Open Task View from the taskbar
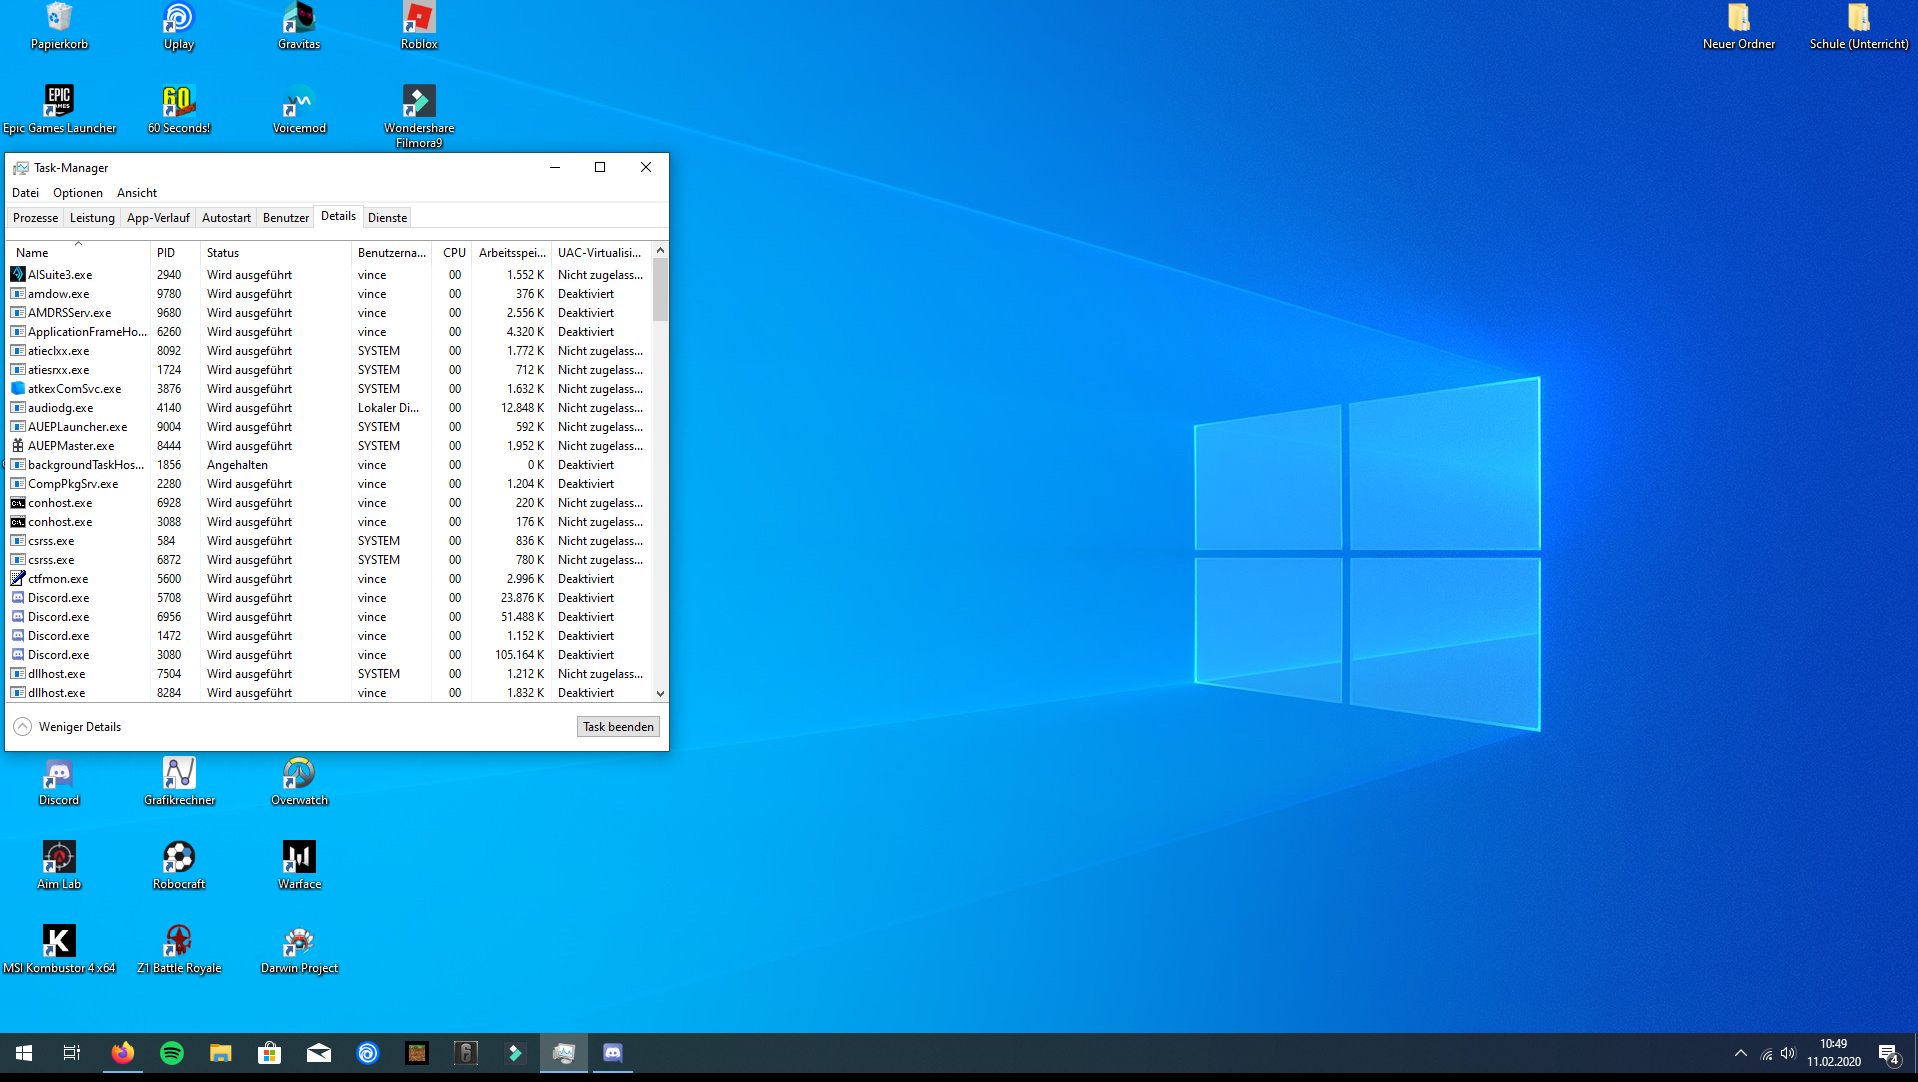 coord(72,1053)
